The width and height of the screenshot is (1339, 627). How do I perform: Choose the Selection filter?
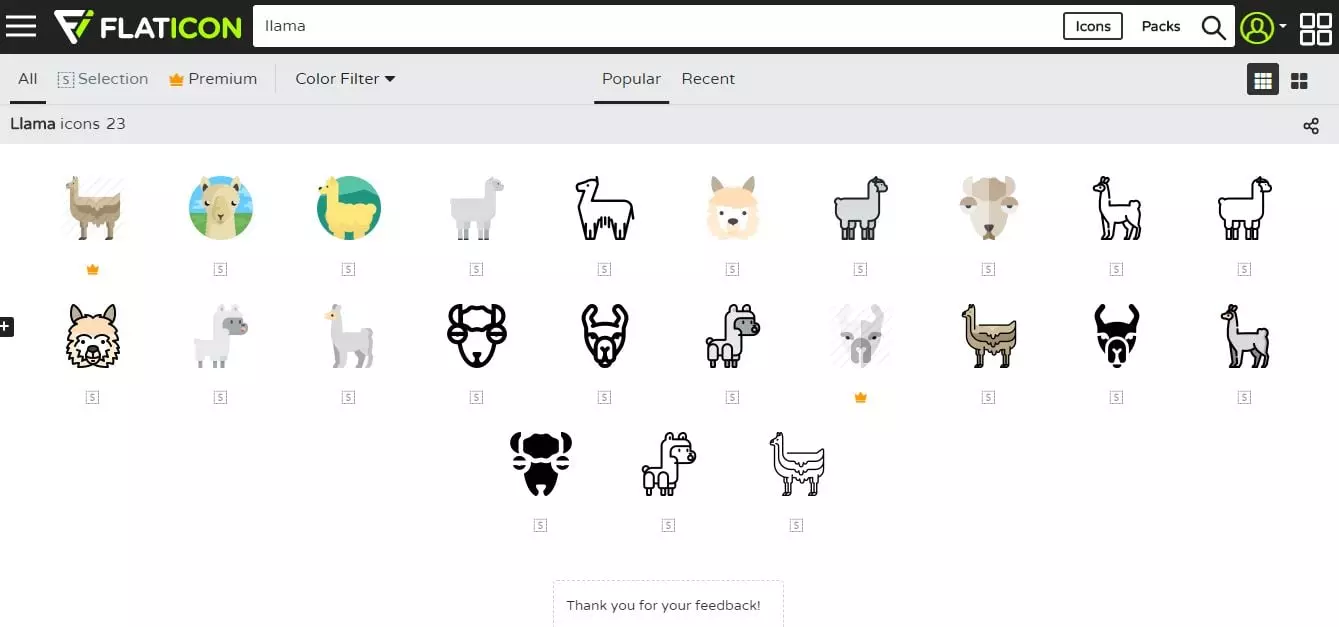(x=103, y=79)
